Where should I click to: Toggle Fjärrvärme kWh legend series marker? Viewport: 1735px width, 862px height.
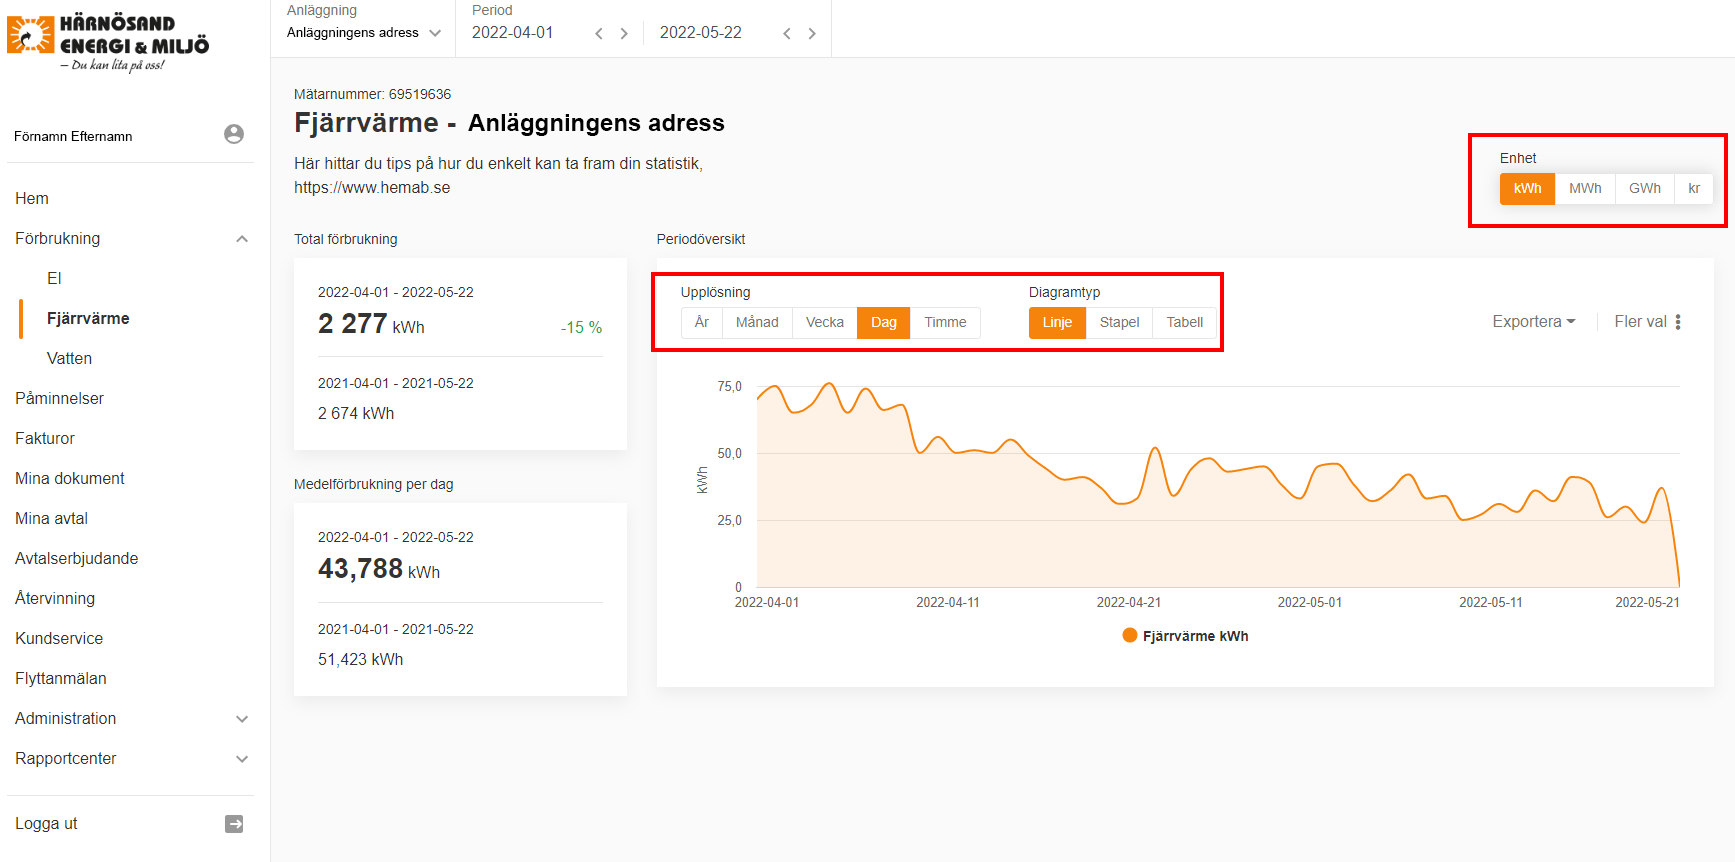point(1130,636)
